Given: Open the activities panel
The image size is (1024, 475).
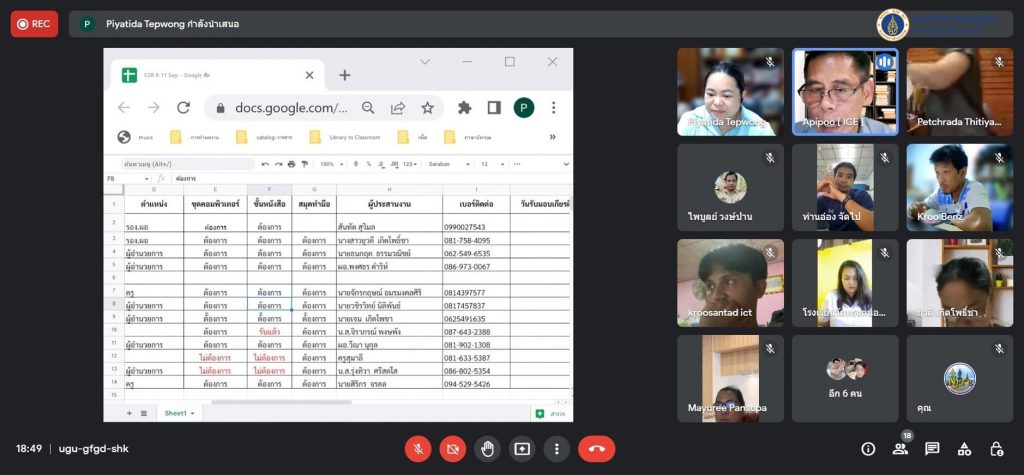Looking at the screenshot, I should [964, 449].
